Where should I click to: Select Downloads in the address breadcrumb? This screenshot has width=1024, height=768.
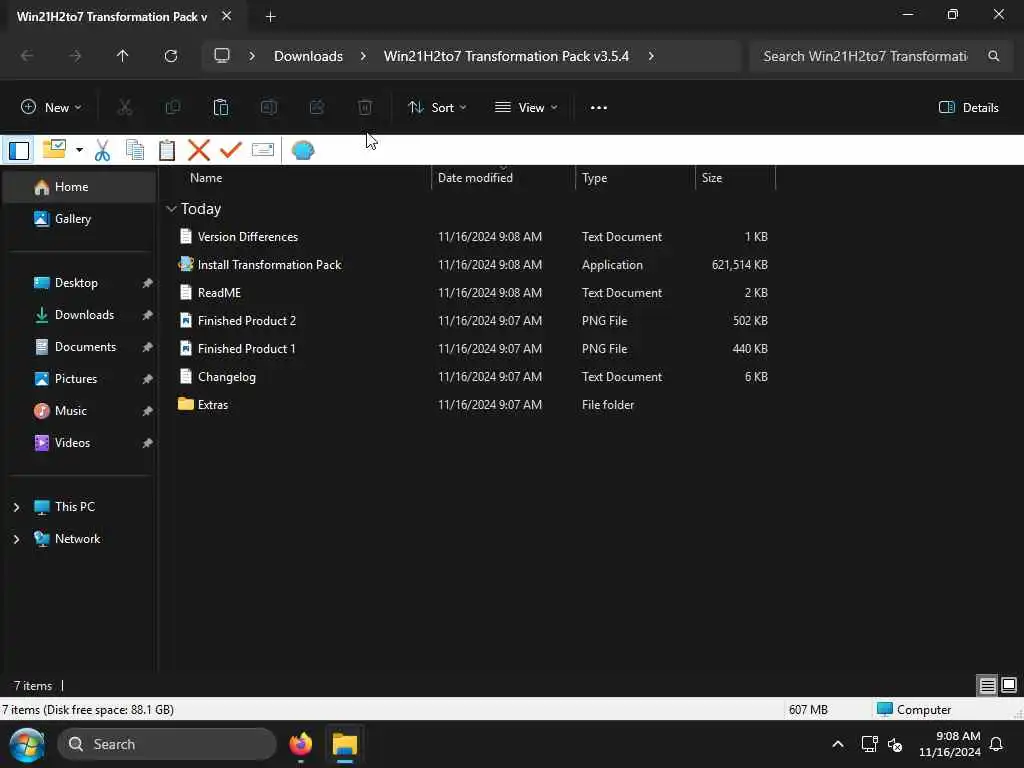click(x=308, y=56)
